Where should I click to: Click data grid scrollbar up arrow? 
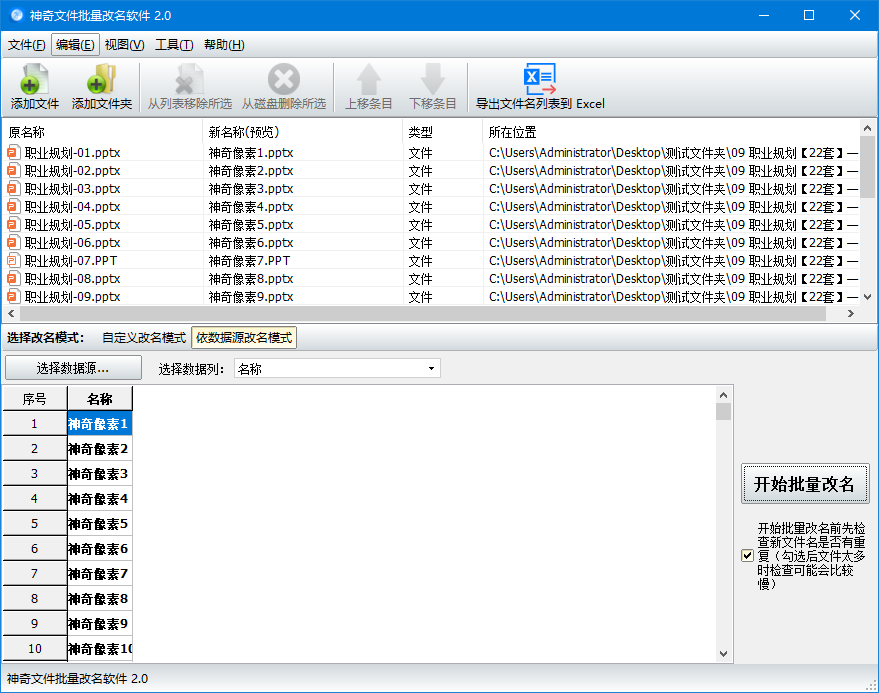(723, 395)
